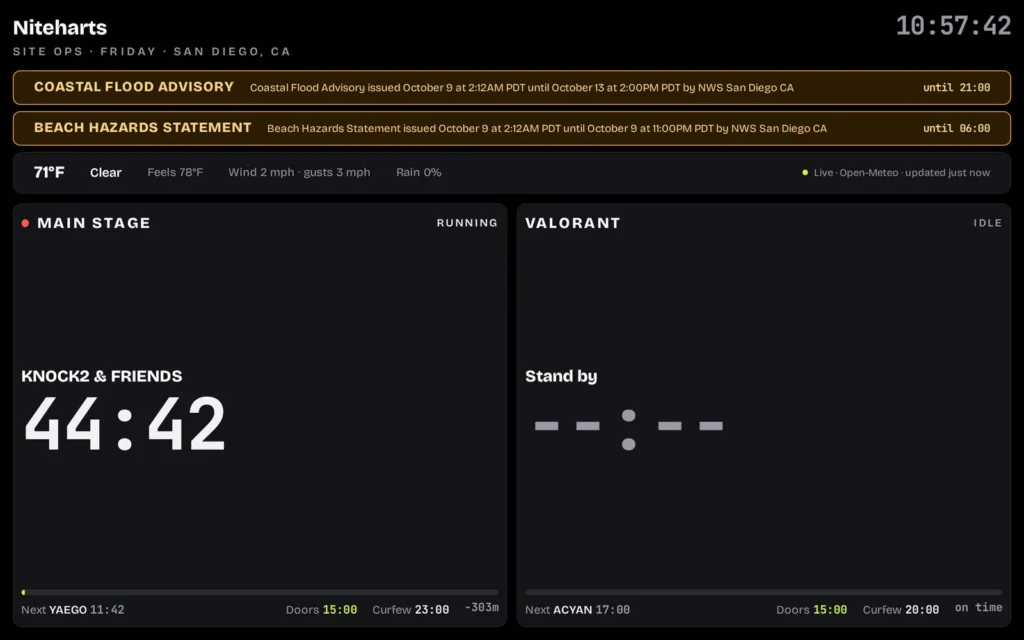
Task: Click the Wind 2 mph gusts reading
Action: click(299, 172)
